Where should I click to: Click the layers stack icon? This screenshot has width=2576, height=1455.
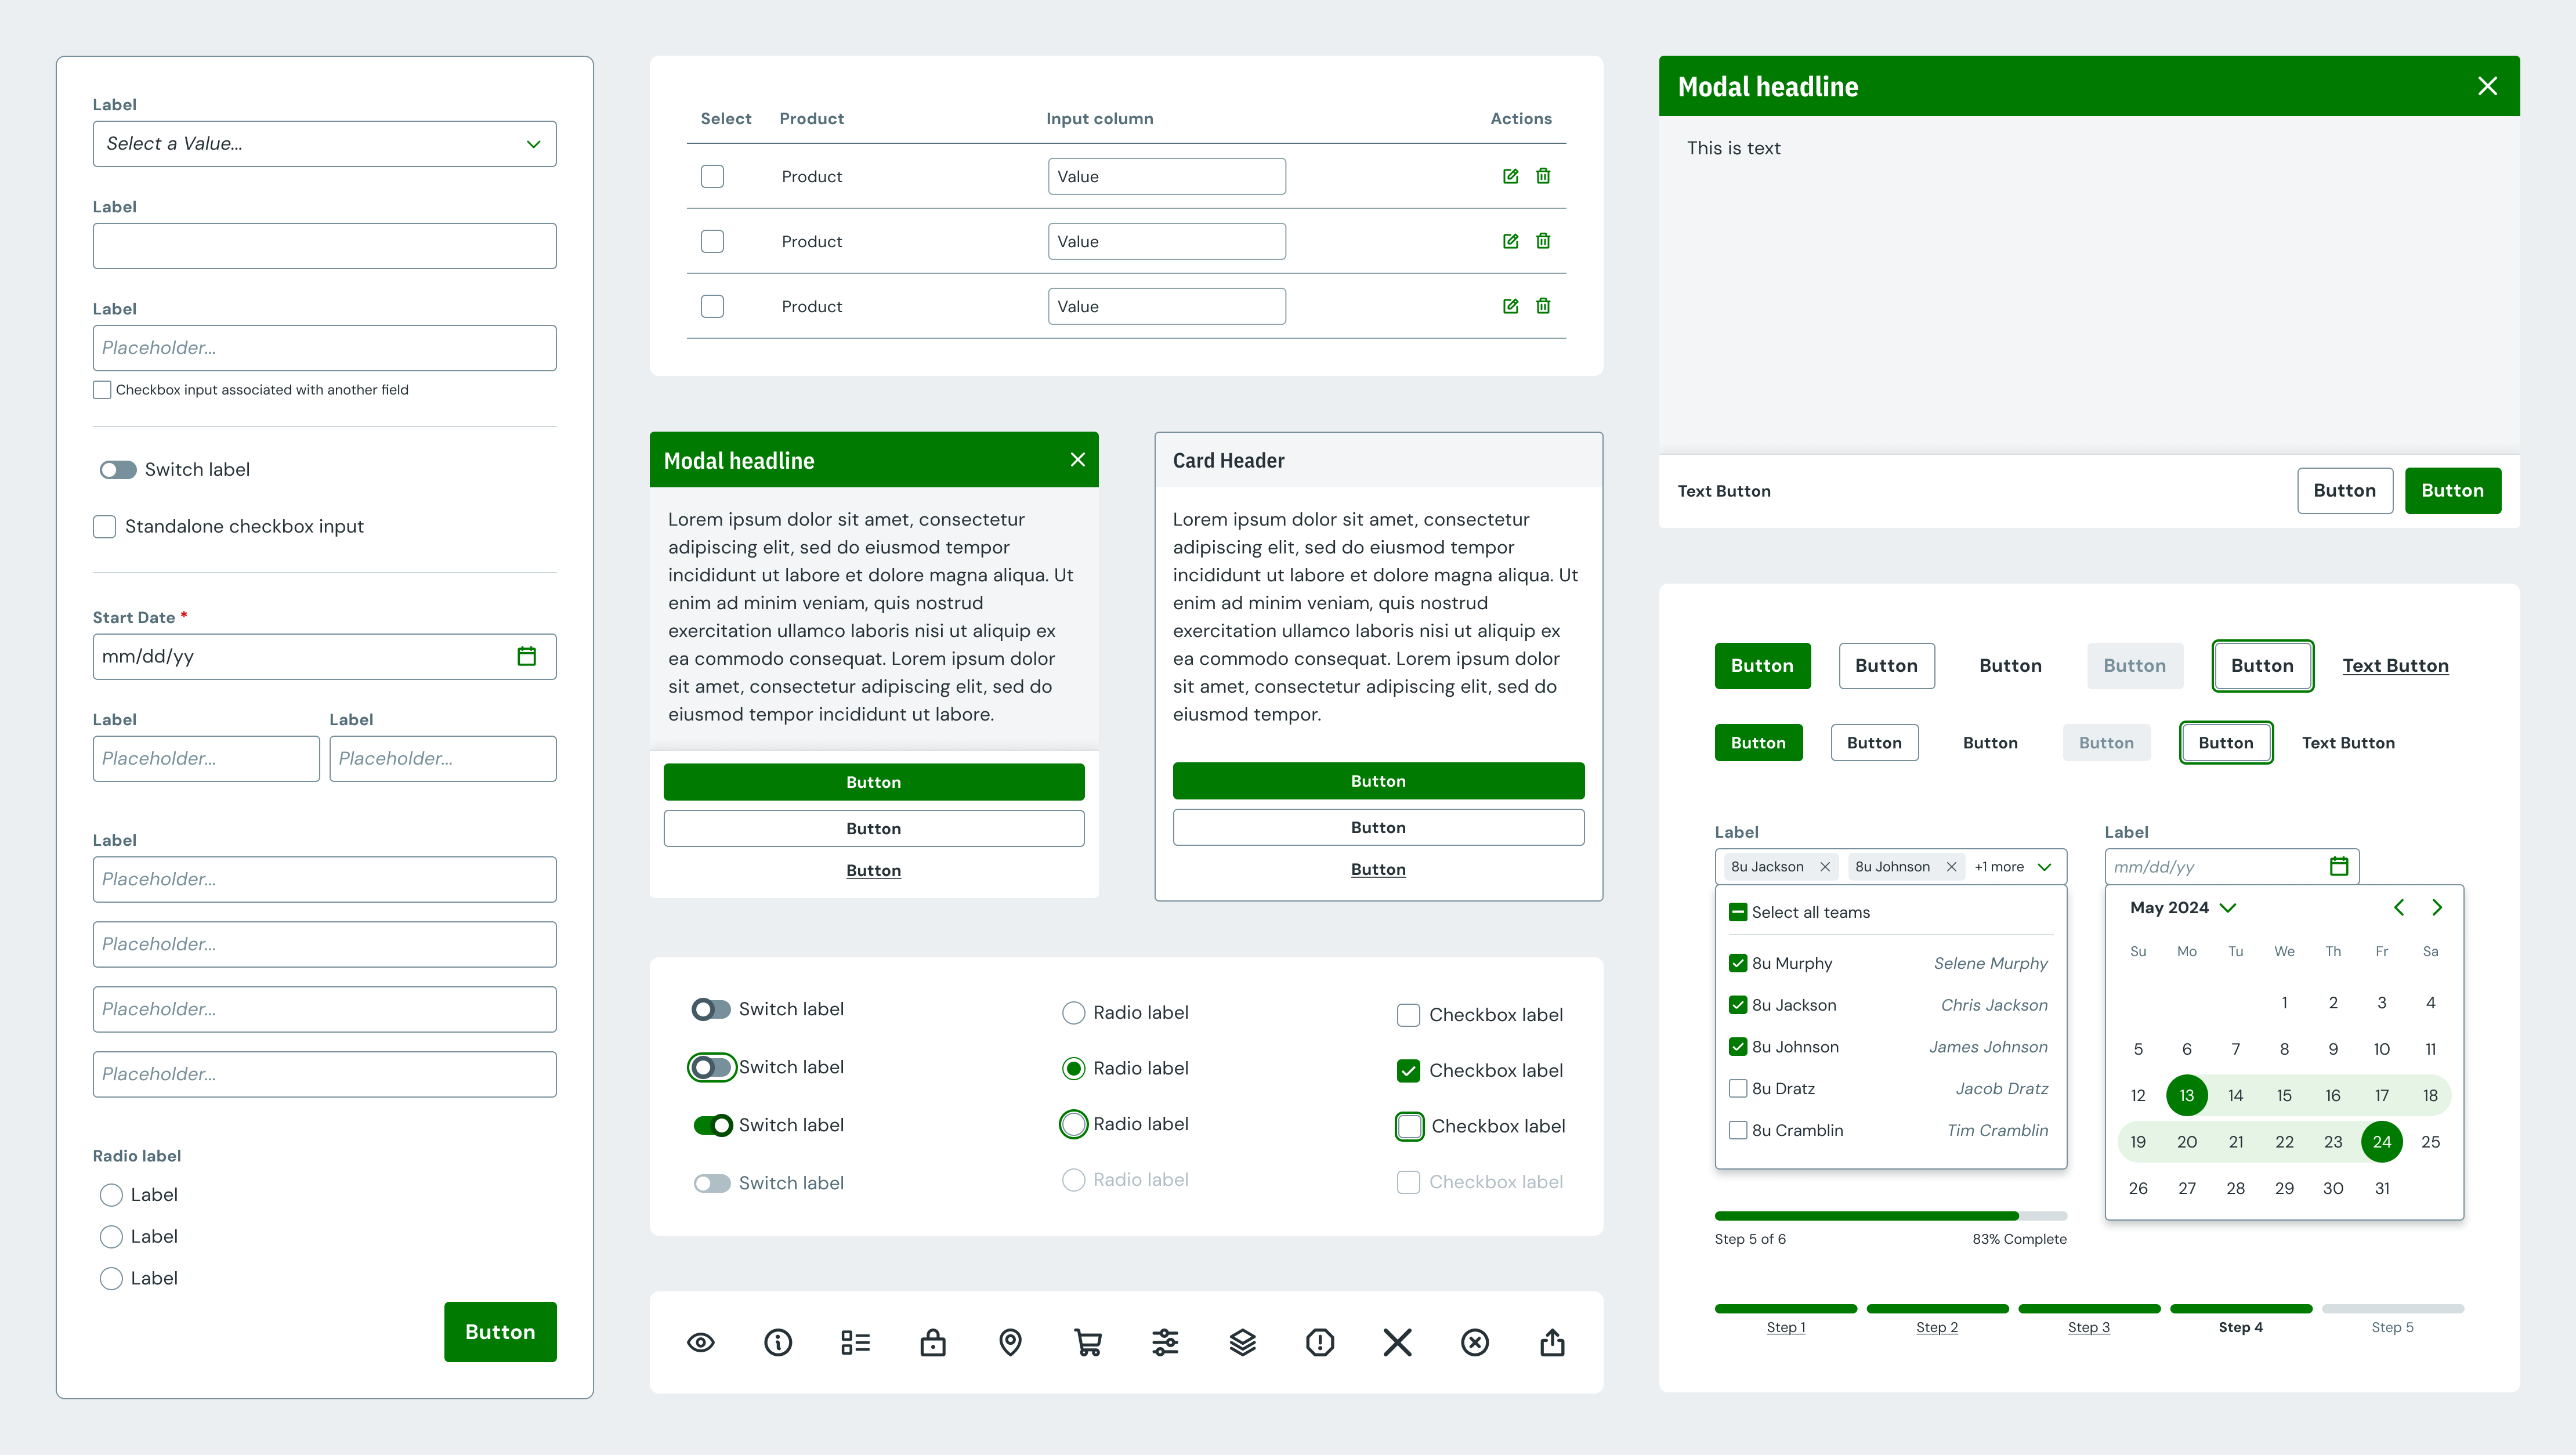[x=1242, y=1342]
